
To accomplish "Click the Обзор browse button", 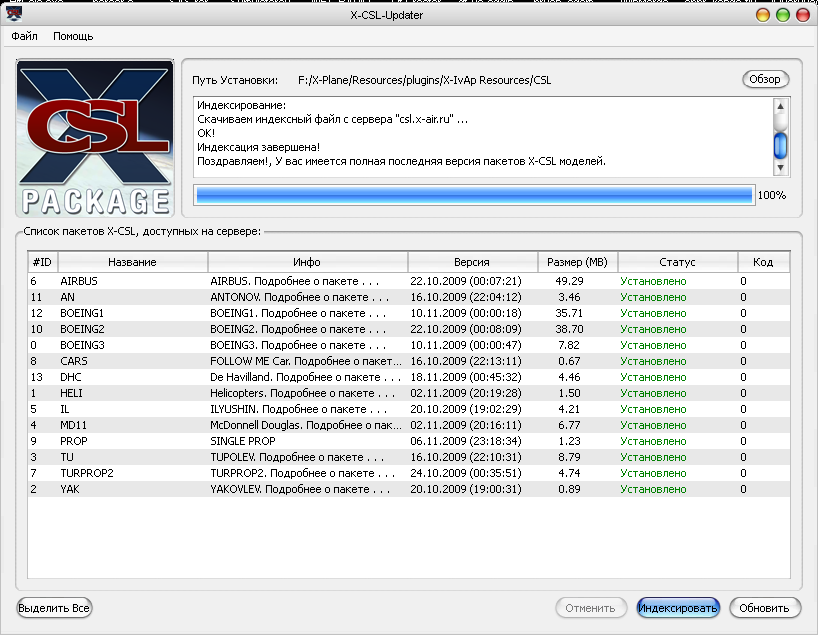I will 765,79.
